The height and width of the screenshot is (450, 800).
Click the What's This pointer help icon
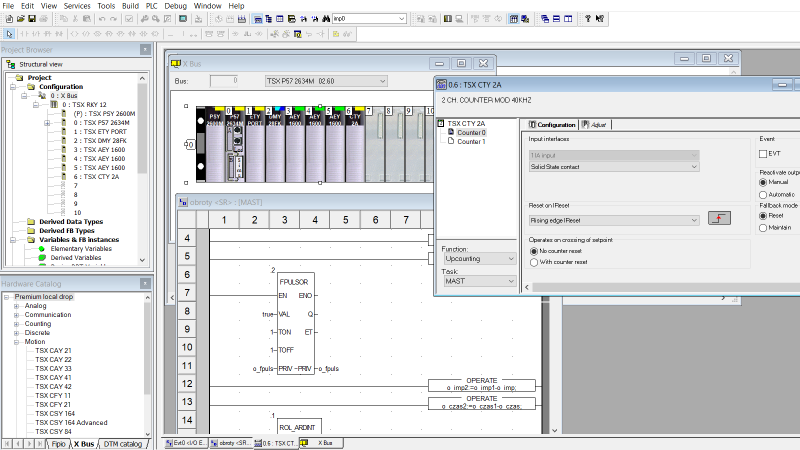click(599, 19)
